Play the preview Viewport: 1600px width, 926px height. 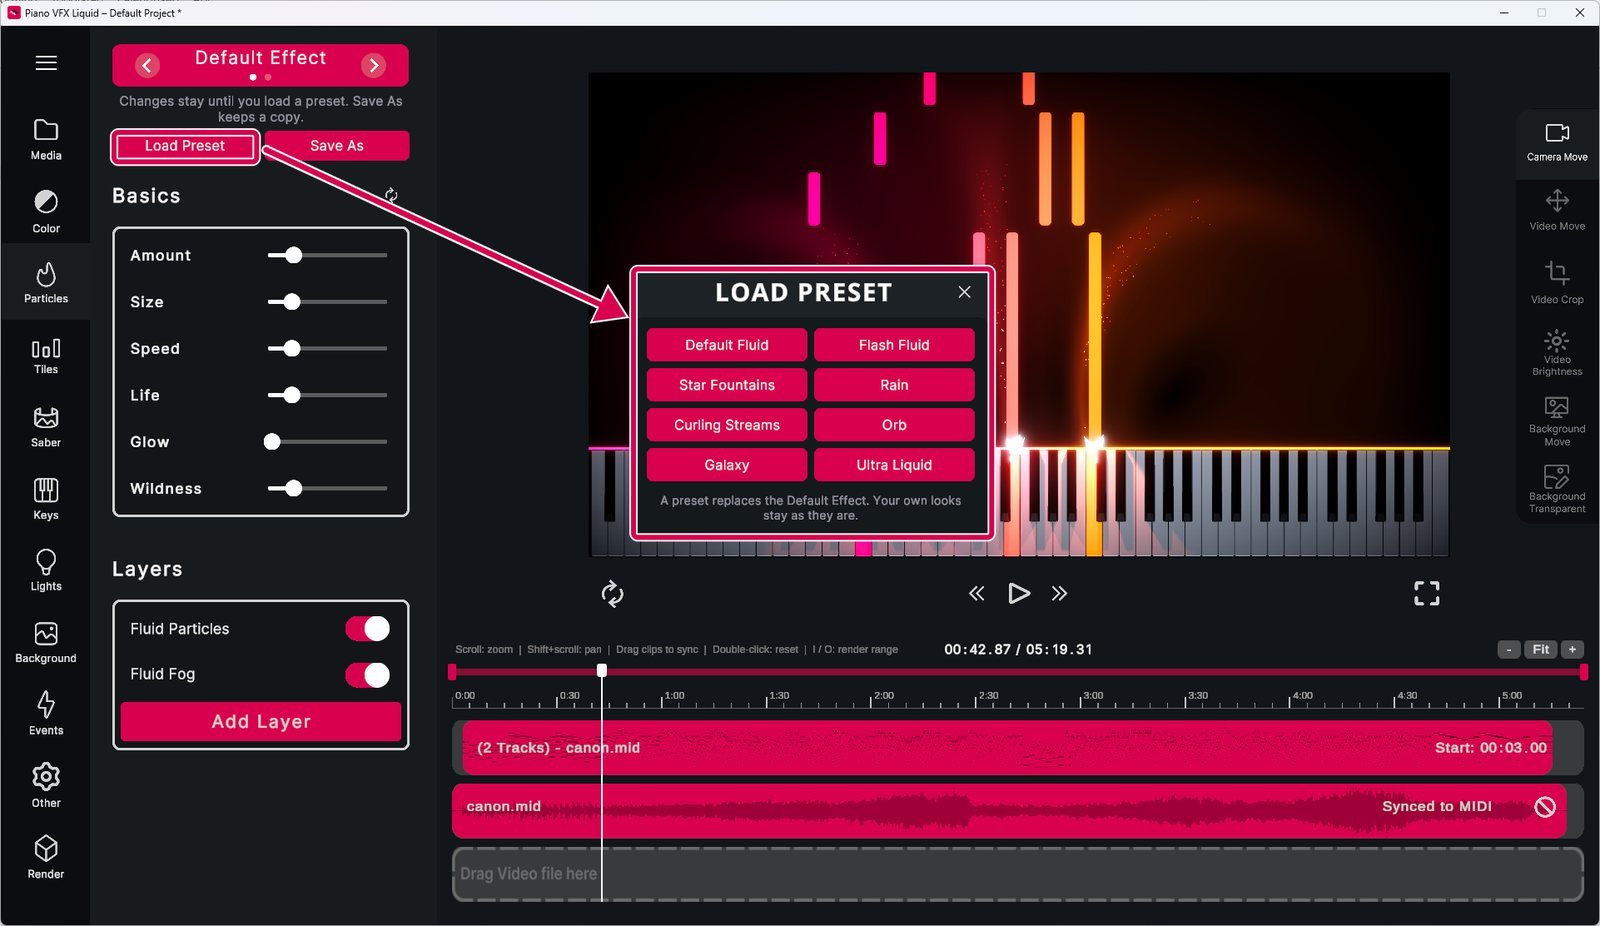click(1018, 594)
